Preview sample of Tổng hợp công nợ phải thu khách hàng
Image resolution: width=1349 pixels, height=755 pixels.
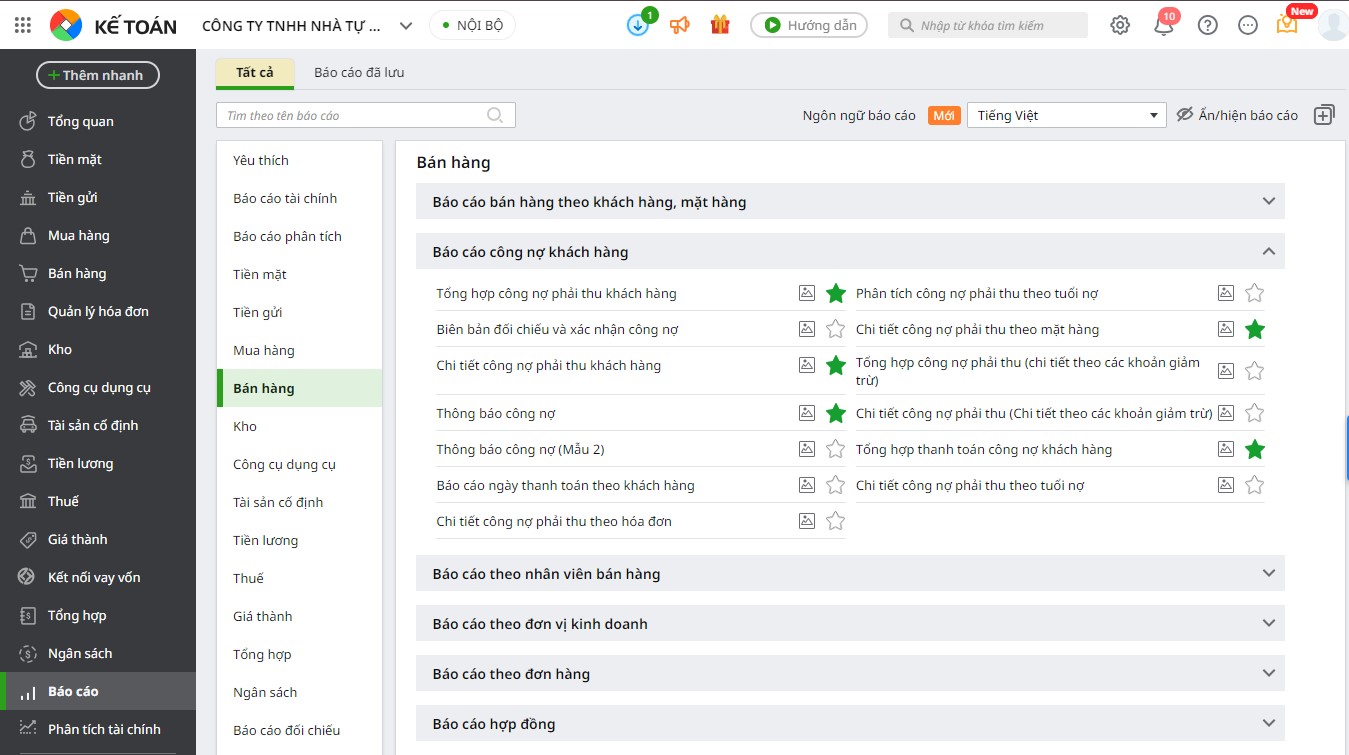tap(807, 293)
